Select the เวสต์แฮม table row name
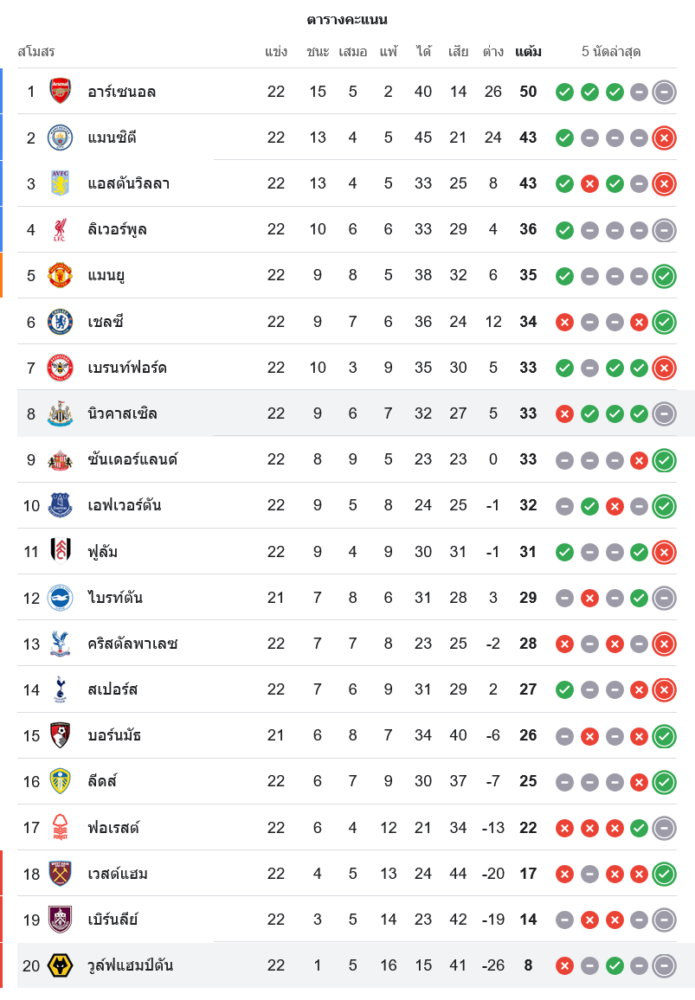The height and width of the screenshot is (1000, 695). click(117, 874)
